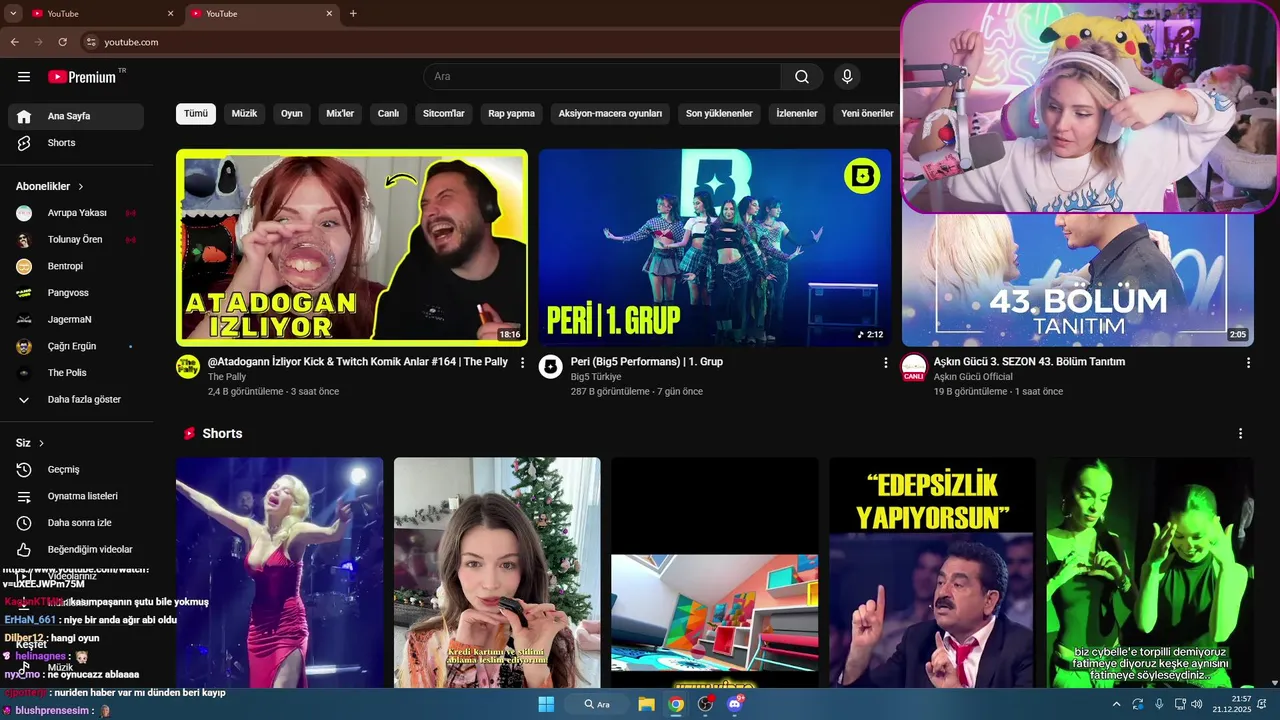Play the Atadogan İzliyor thumbnail
The width and height of the screenshot is (1280, 720).
coord(352,248)
